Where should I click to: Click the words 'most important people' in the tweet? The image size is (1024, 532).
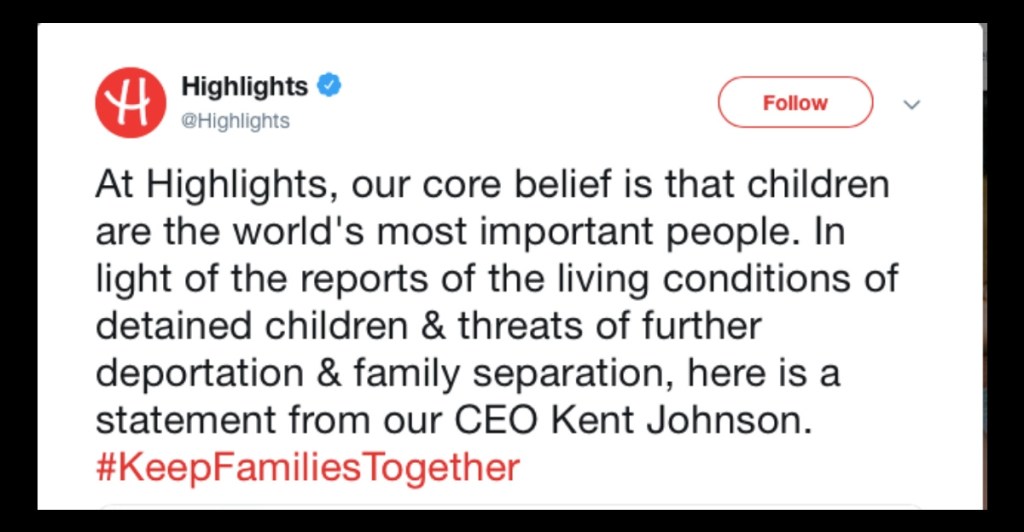(618, 232)
